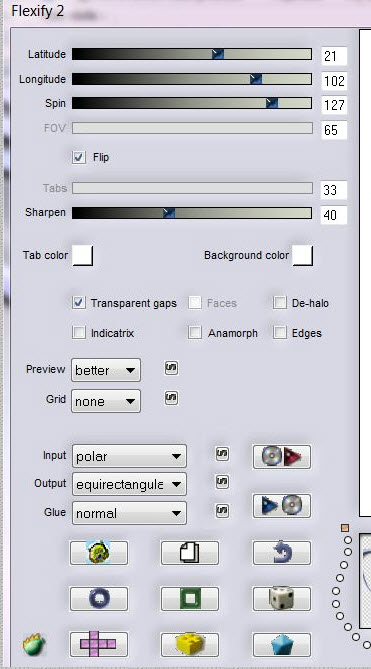
Task: Click the green paw icon
Action: coord(34,644)
